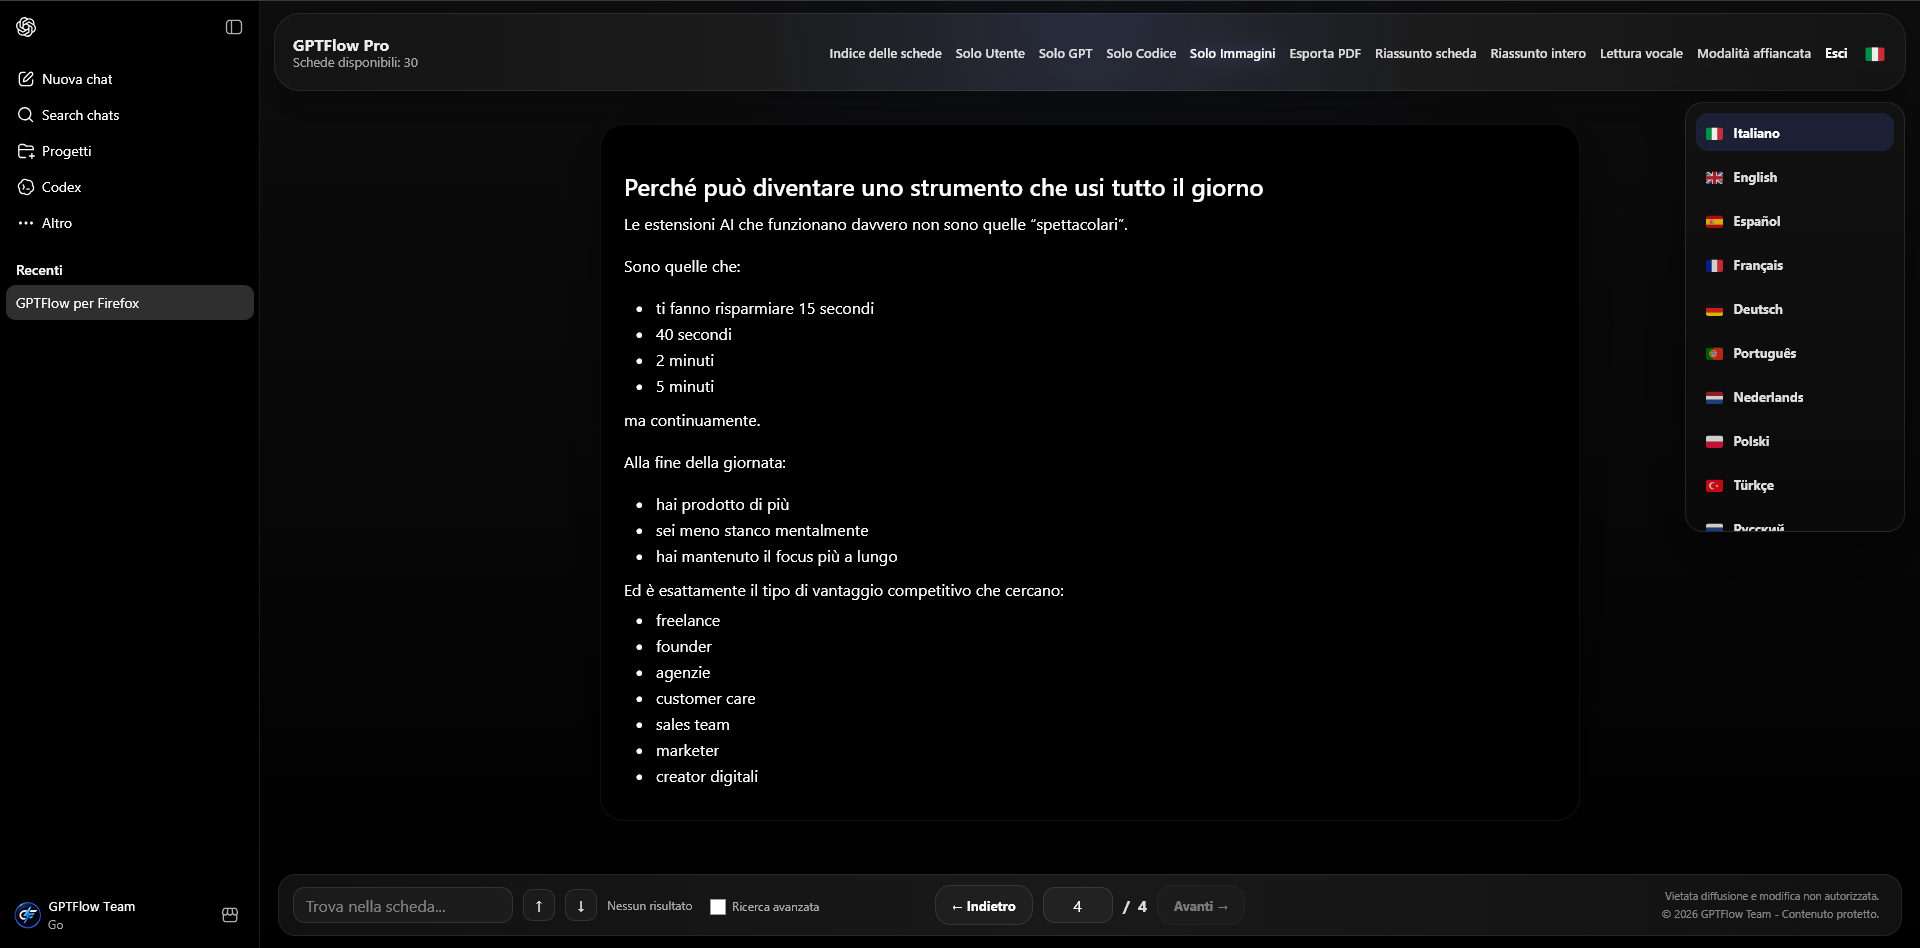Collapse the sidebar with the panel icon
The width and height of the screenshot is (1920, 948).
(x=234, y=27)
